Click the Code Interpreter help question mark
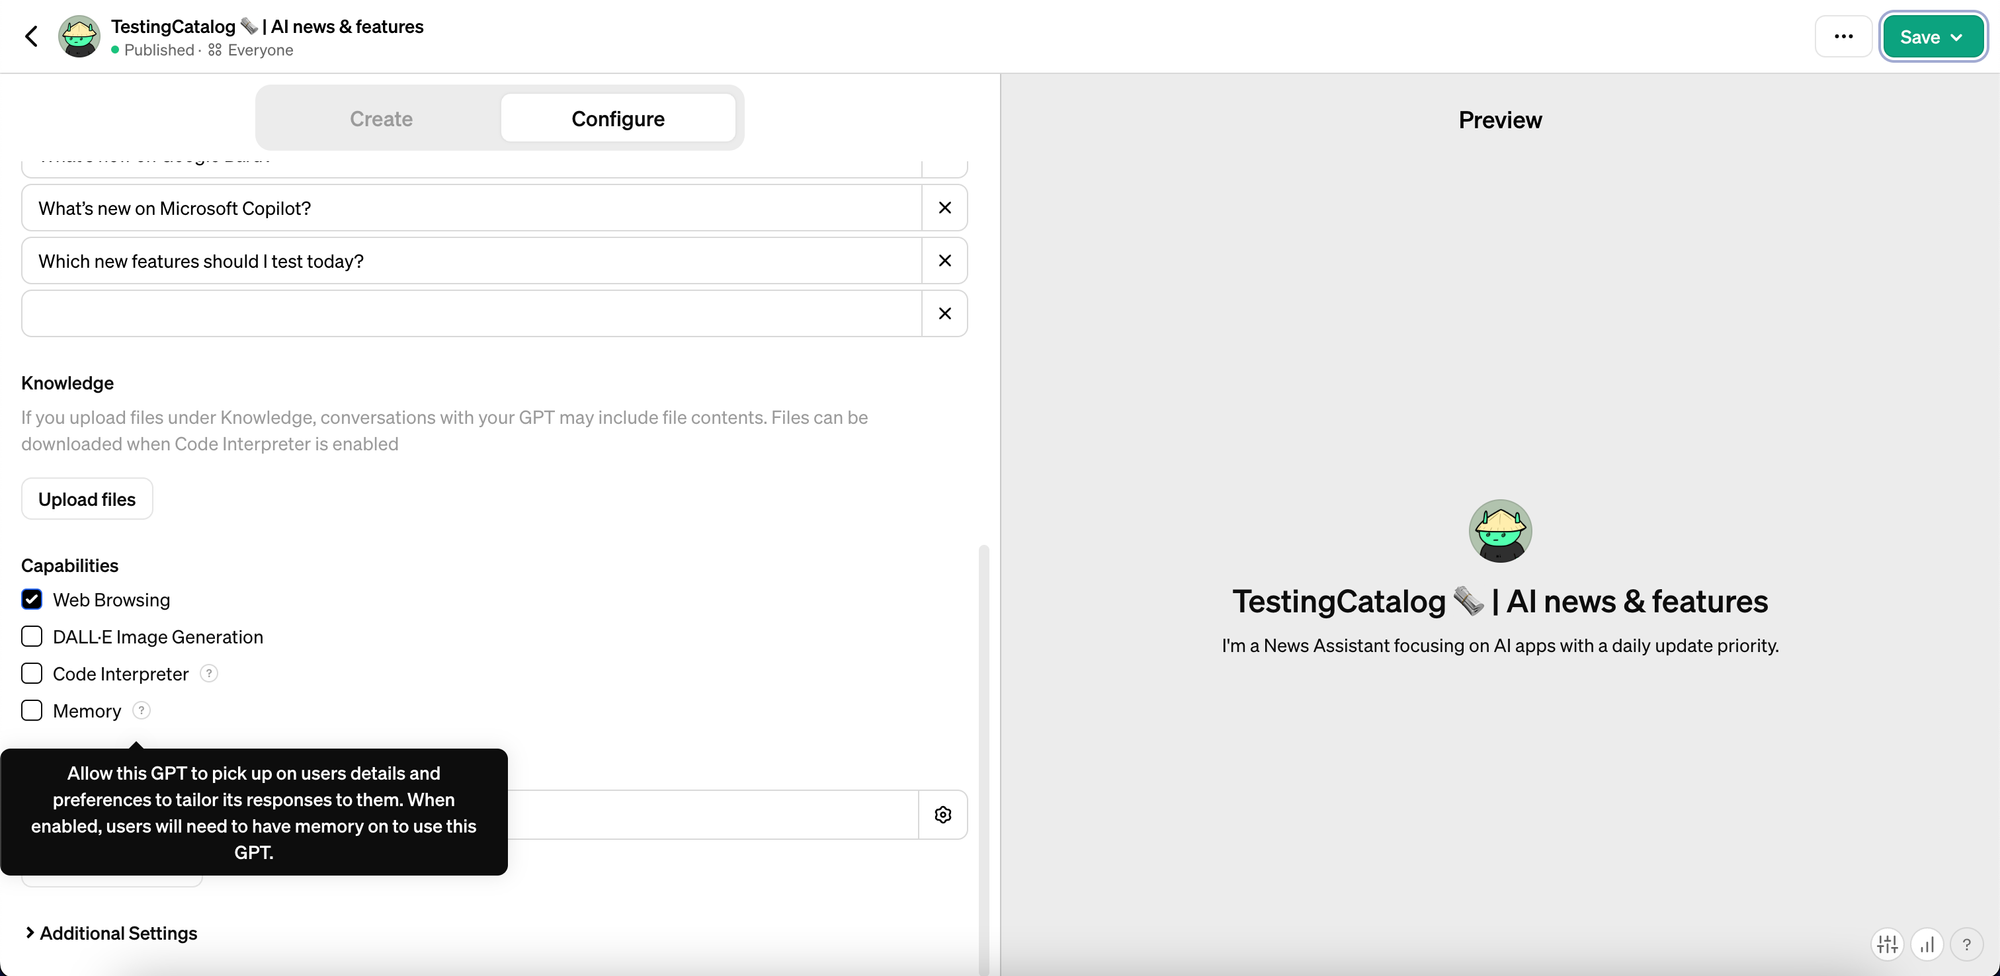This screenshot has height=976, width=2000. [x=209, y=673]
